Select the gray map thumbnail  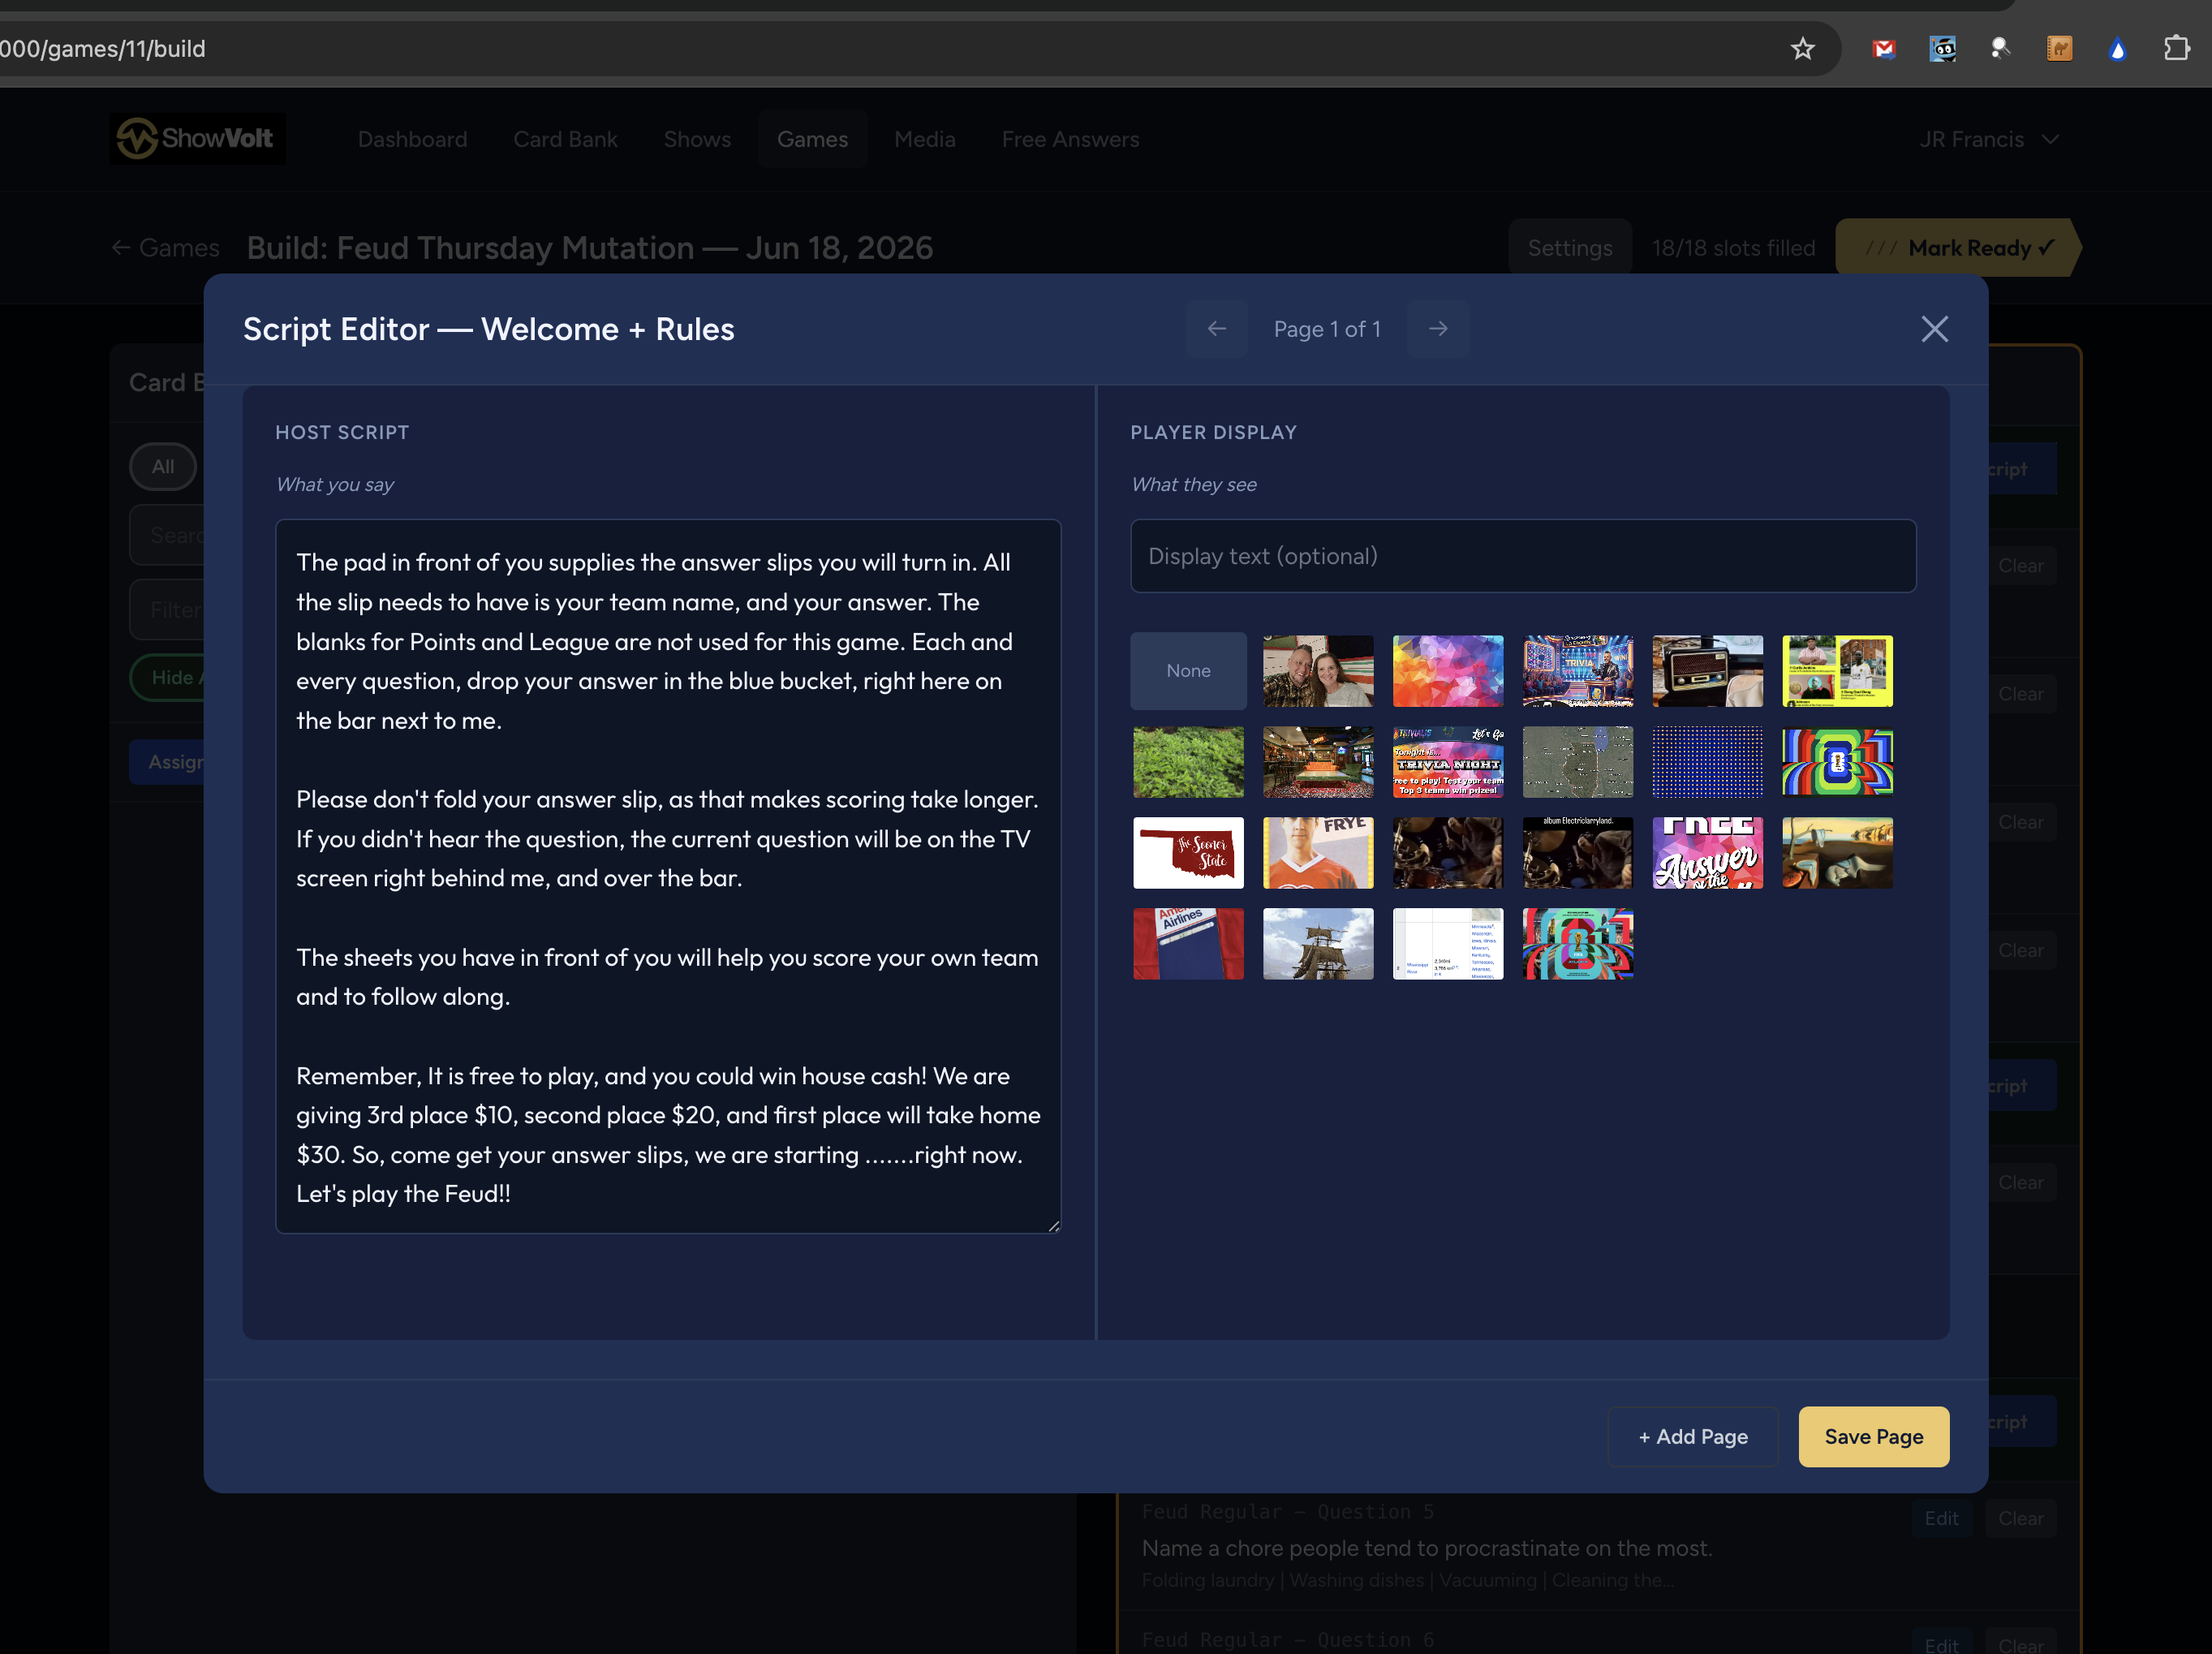click(x=1578, y=762)
